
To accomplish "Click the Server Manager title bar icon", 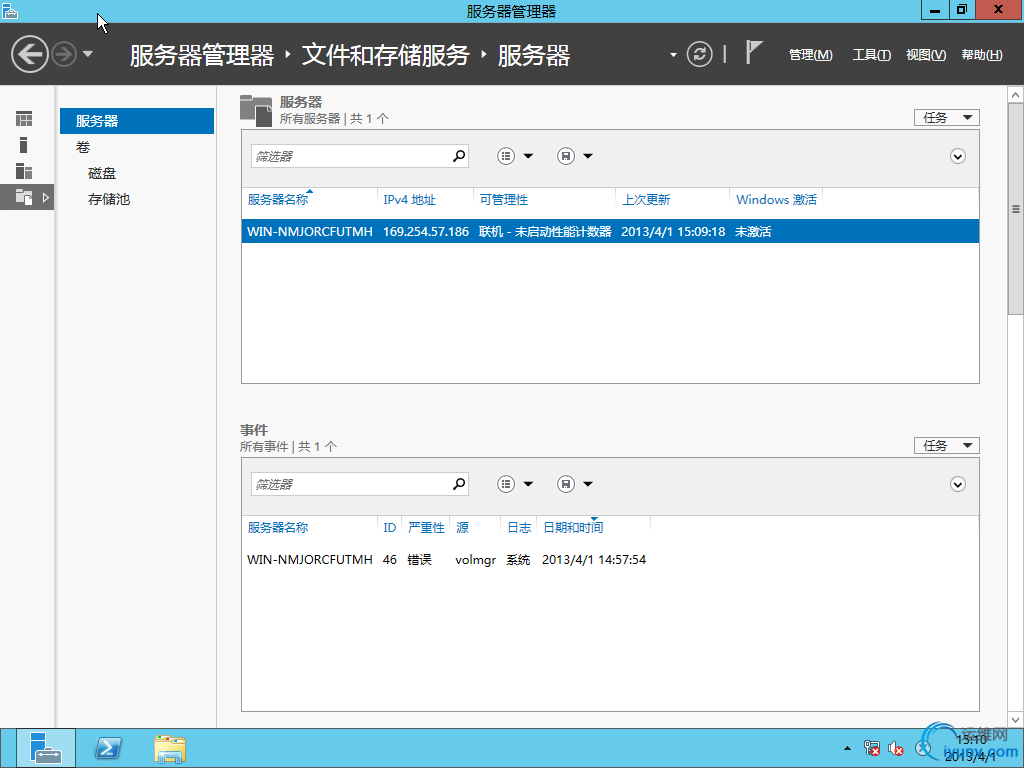I will coord(10,10).
